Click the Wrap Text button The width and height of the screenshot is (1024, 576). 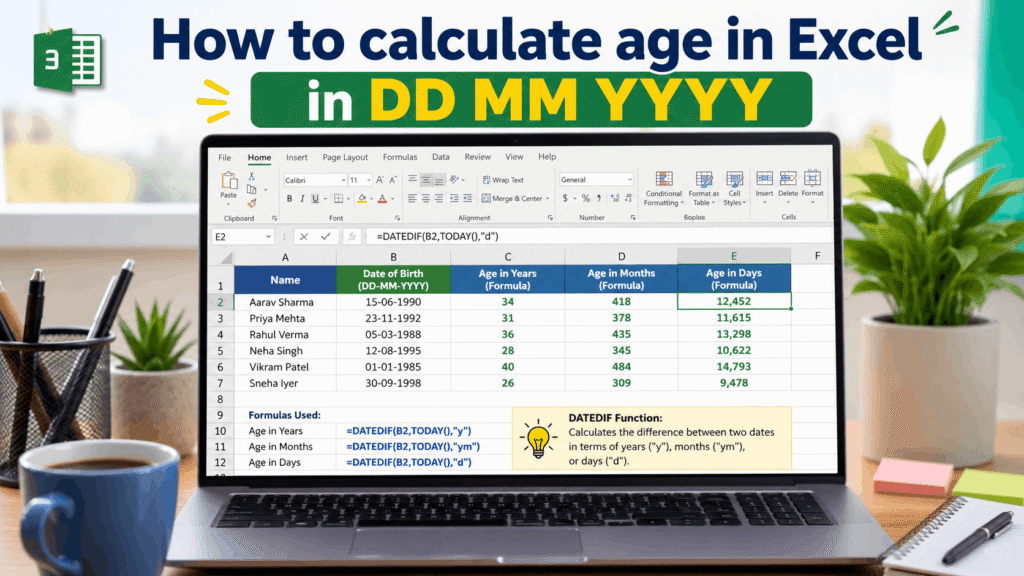[503, 180]
